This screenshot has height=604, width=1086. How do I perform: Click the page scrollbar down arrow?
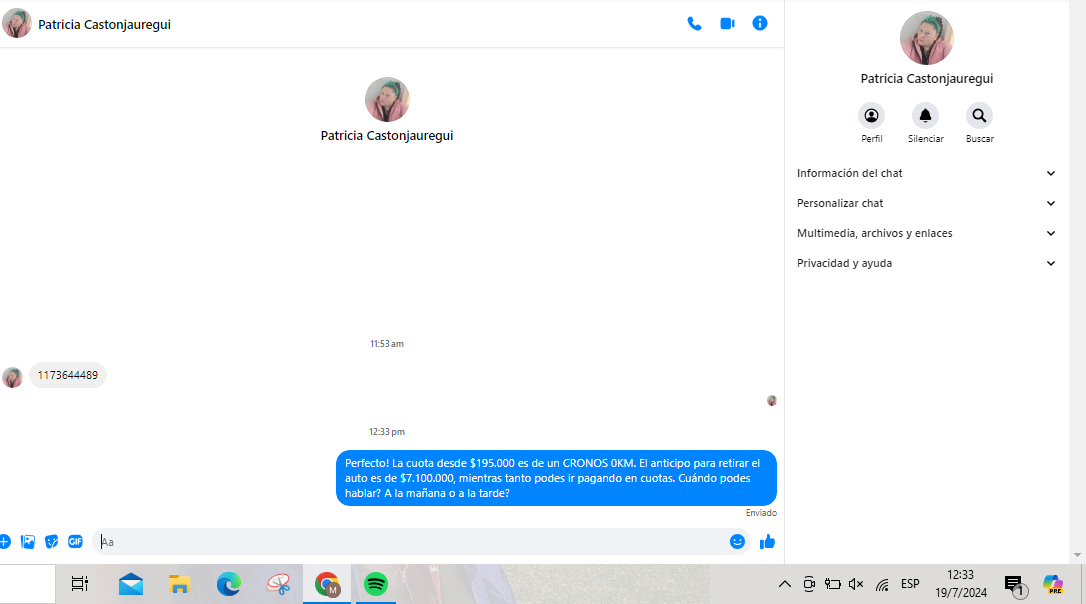(x=1077, y=555)
